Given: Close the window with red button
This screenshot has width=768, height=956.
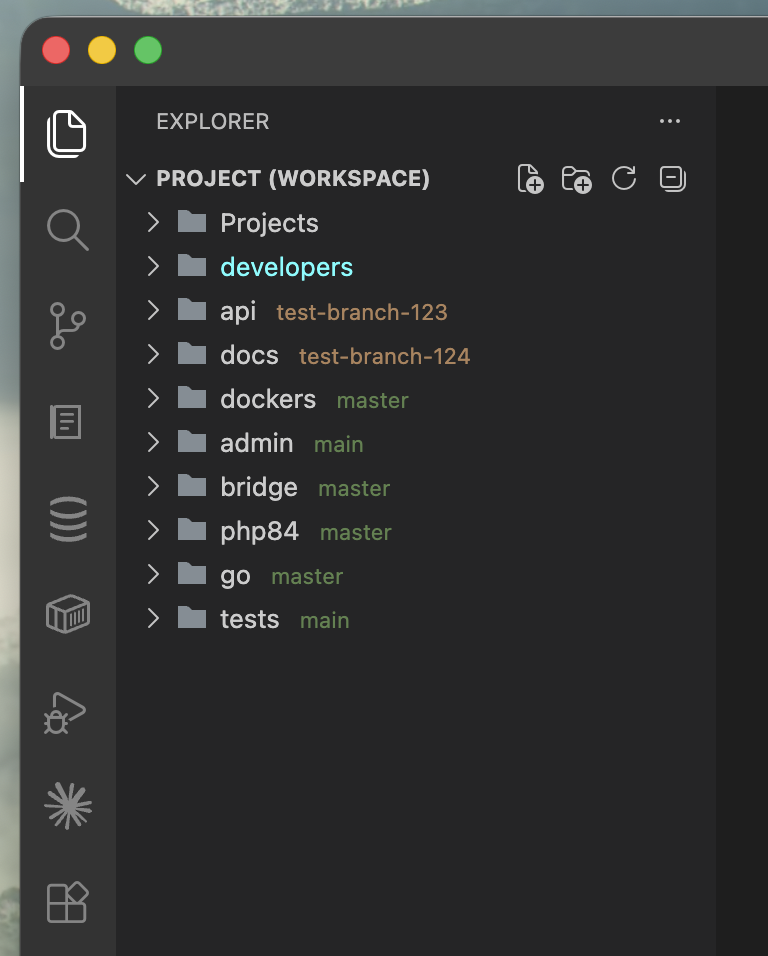Looking at the screenshot, I should click(56, 50).
